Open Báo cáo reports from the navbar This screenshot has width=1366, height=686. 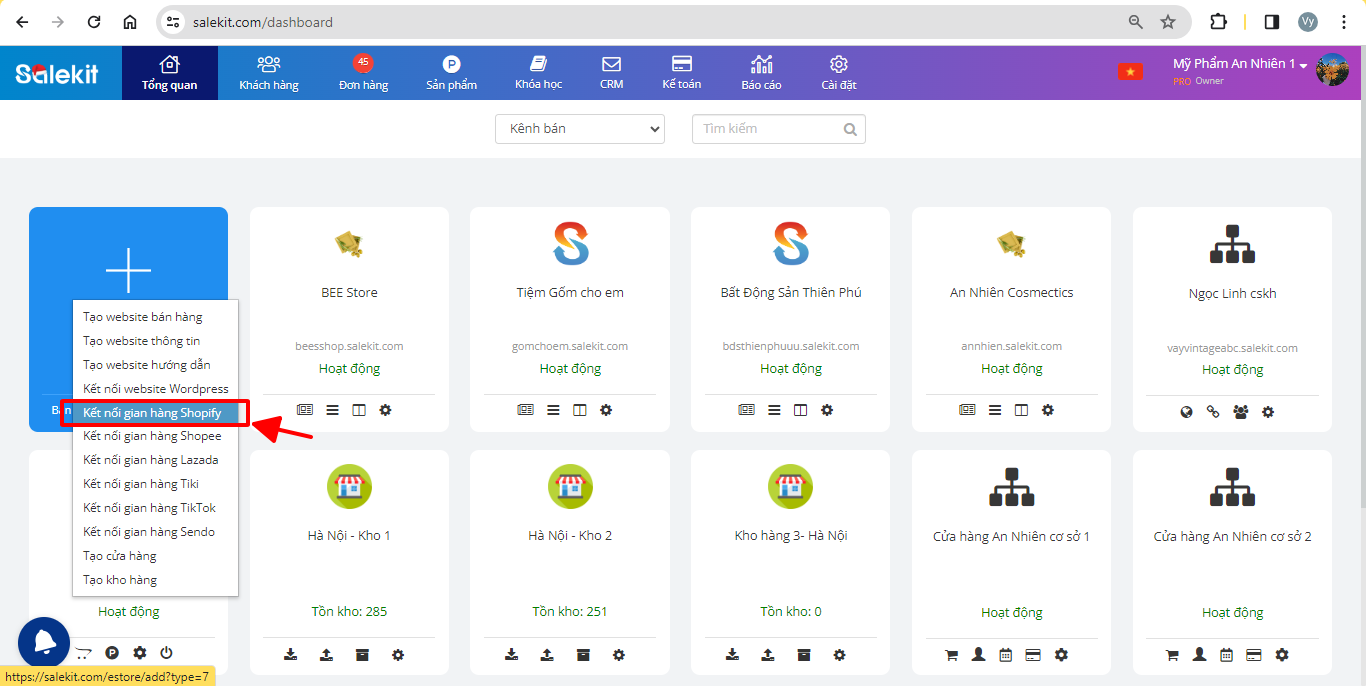[761, 73]
